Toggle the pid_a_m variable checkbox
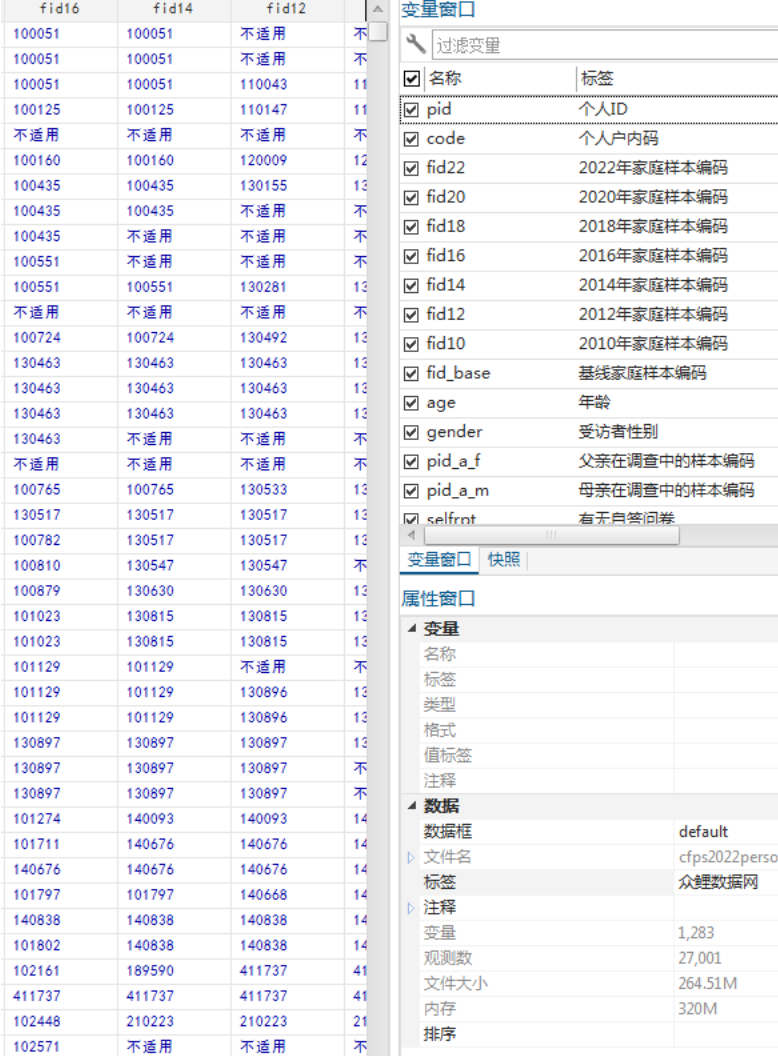 click(411, 491)
